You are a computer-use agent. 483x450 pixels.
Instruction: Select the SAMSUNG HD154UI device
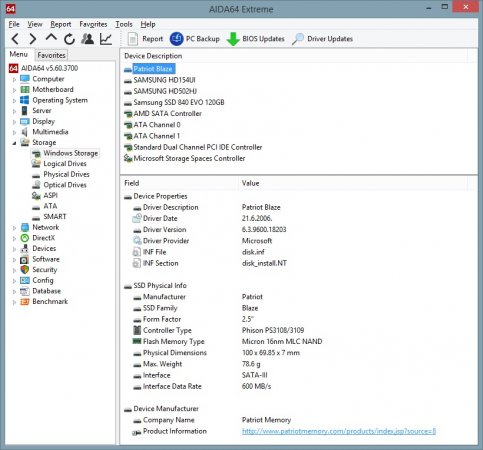pos(160,80)
